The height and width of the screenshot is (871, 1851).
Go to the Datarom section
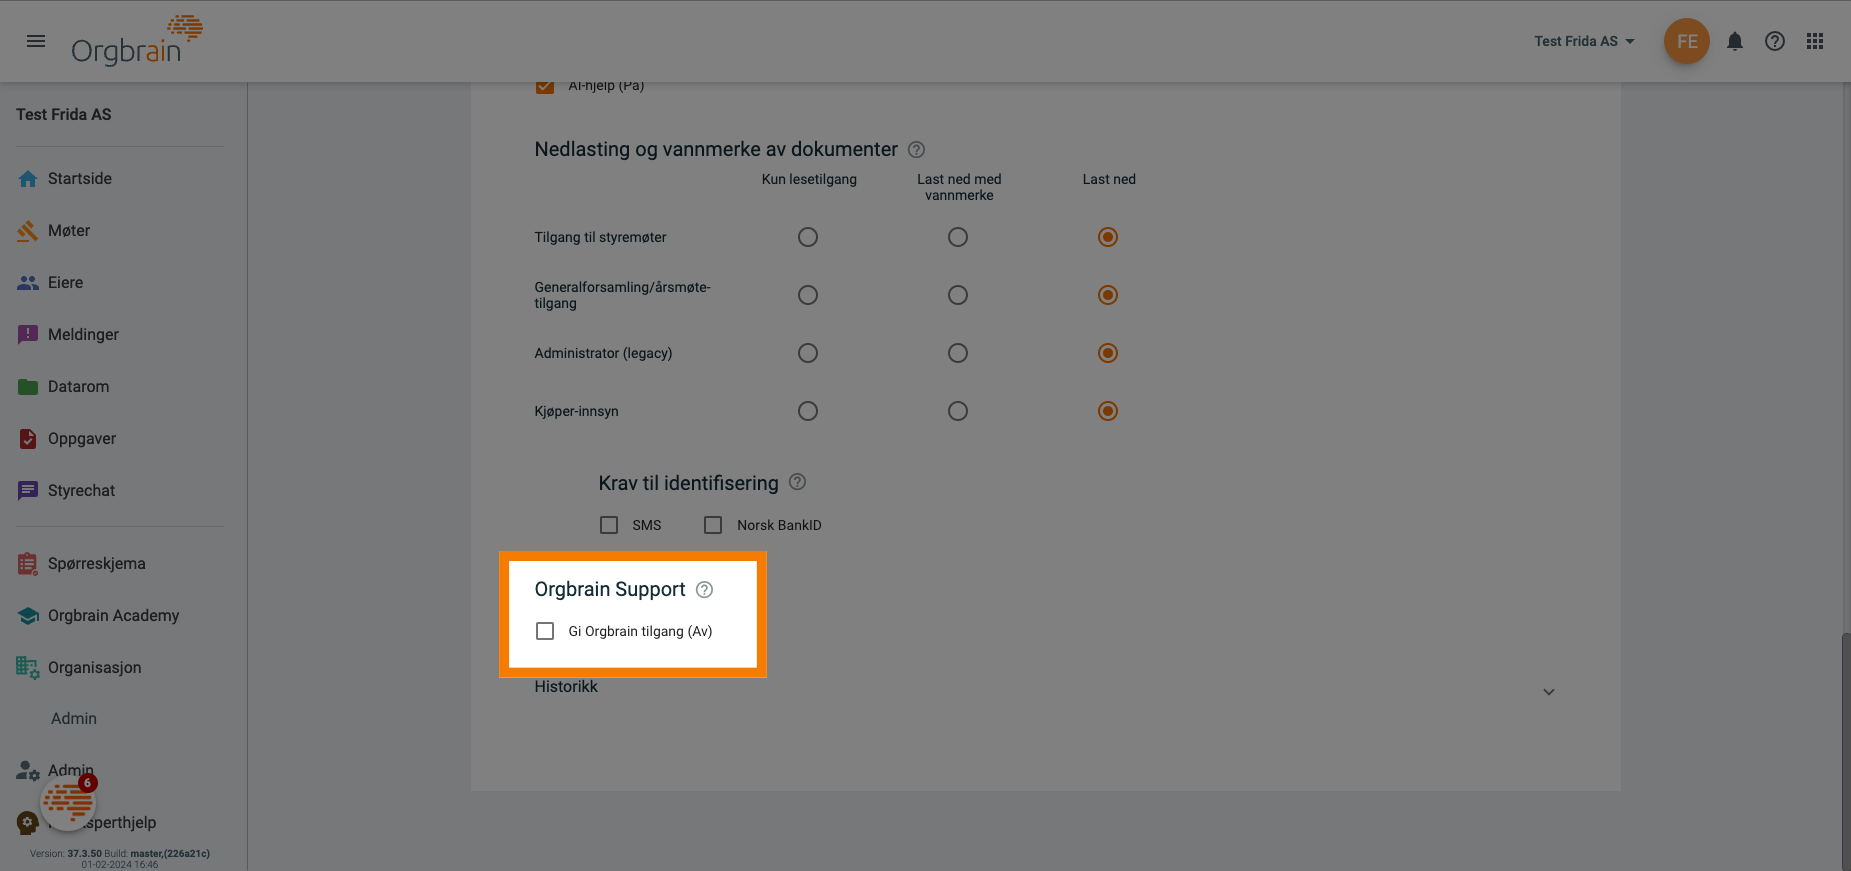(78, 386)
